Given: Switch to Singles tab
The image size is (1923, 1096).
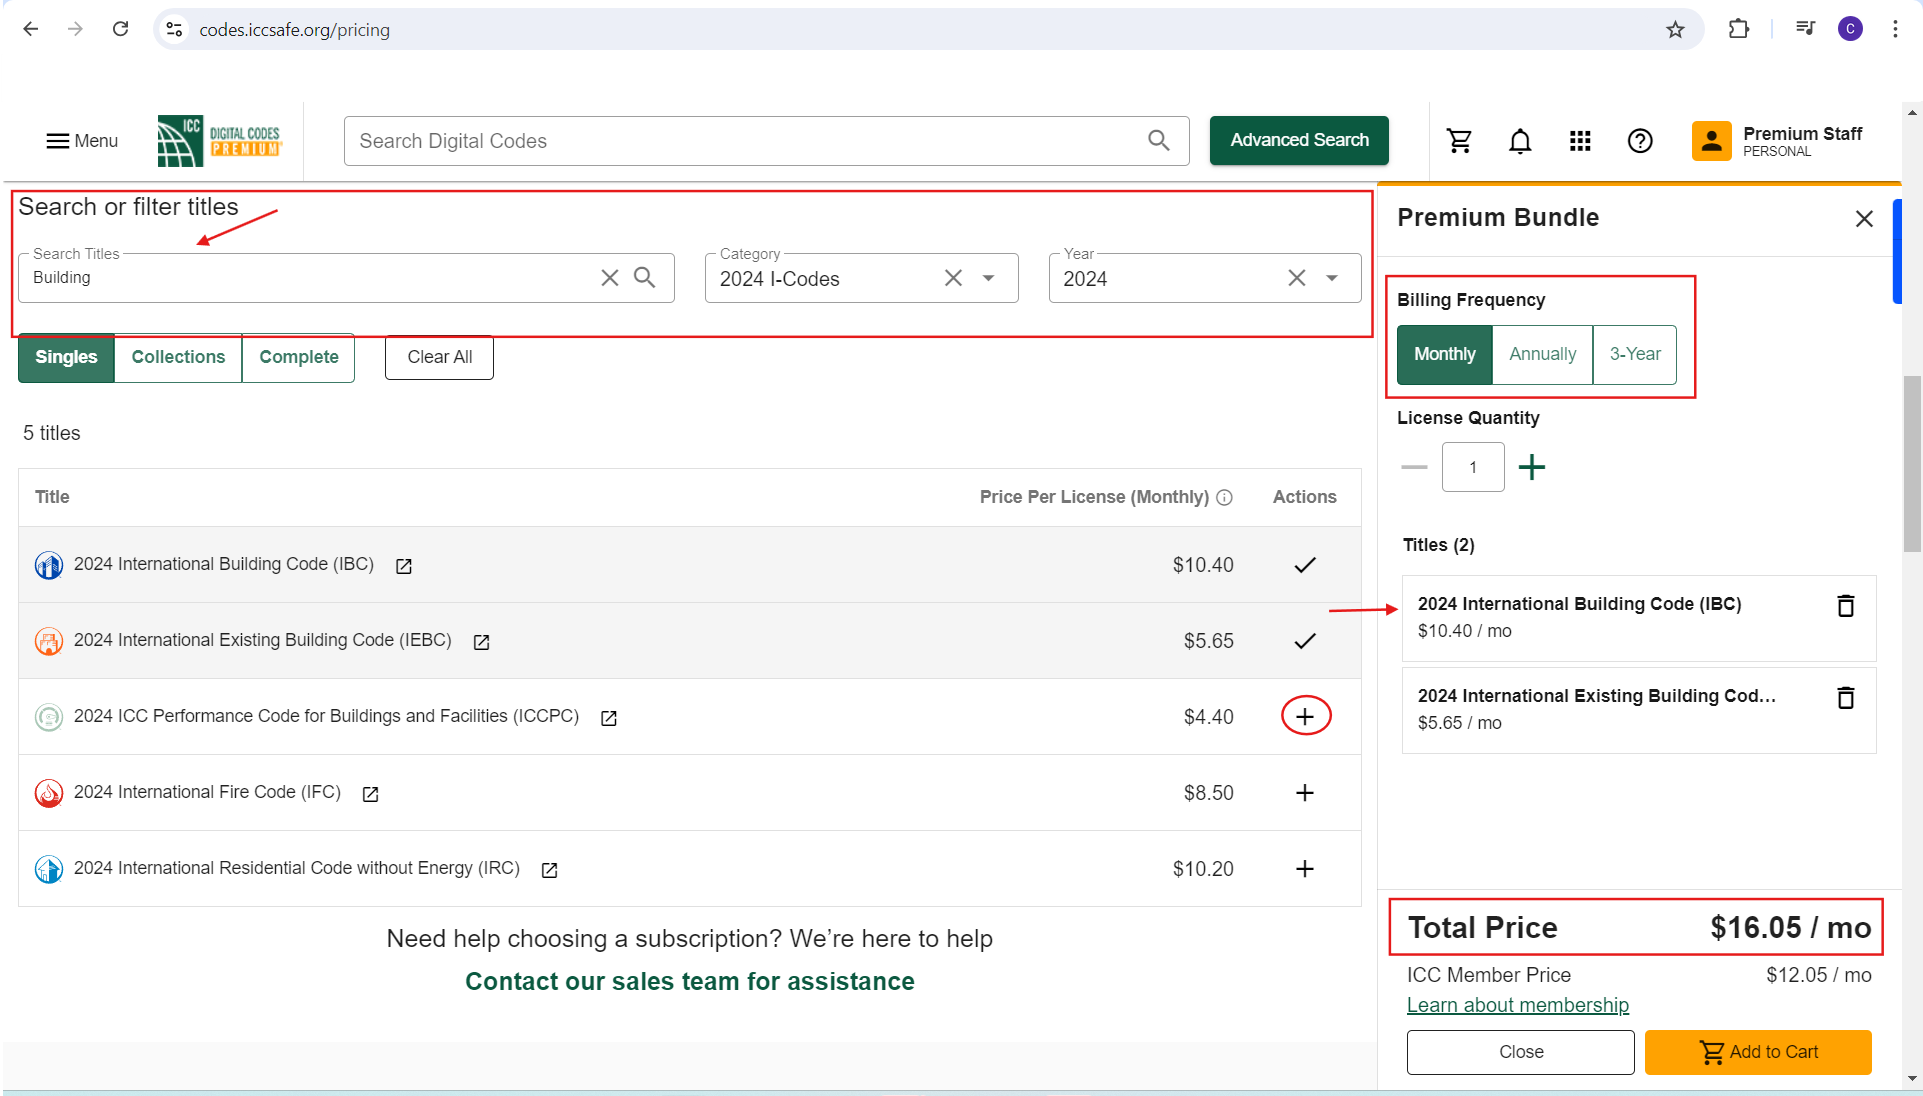Looking at the screenshot, I should (66, 357).
